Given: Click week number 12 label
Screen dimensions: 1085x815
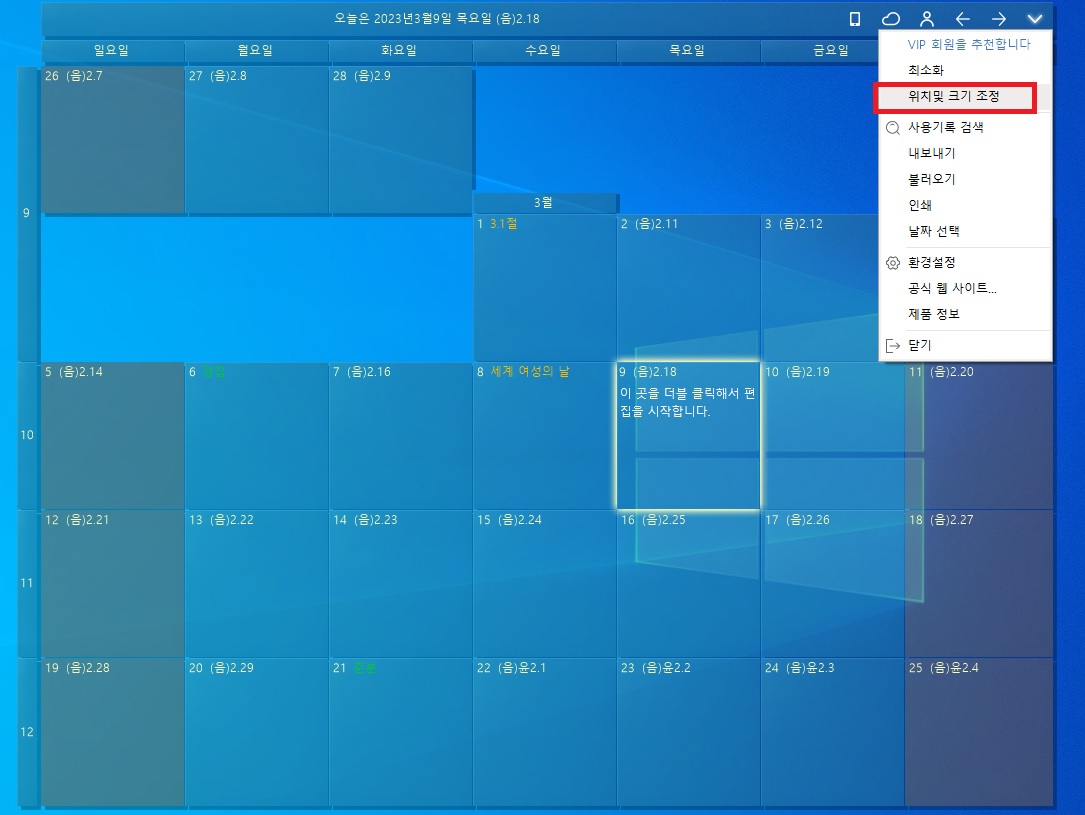Looking at the screenshot, I should [x=26, y=732].
